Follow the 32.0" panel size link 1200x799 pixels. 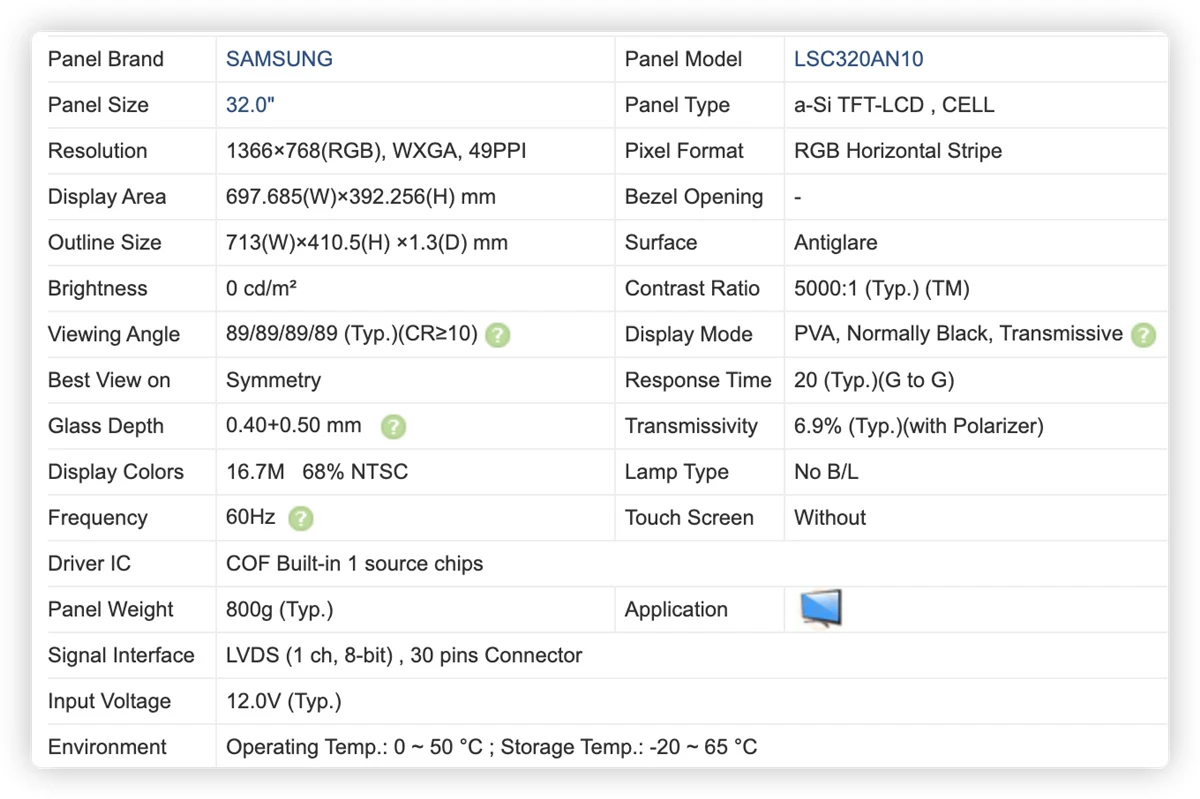point(250,105)
